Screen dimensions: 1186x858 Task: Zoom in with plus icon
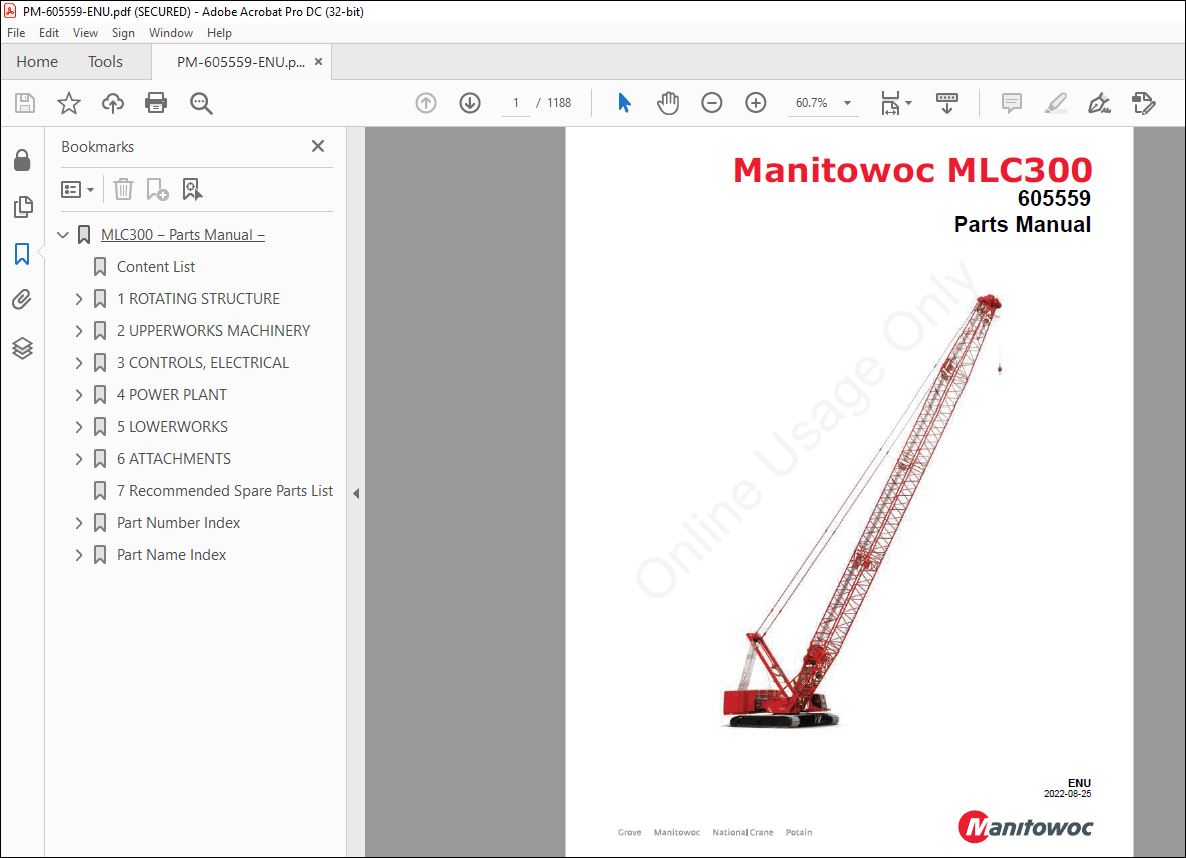[x=756, y=103]
